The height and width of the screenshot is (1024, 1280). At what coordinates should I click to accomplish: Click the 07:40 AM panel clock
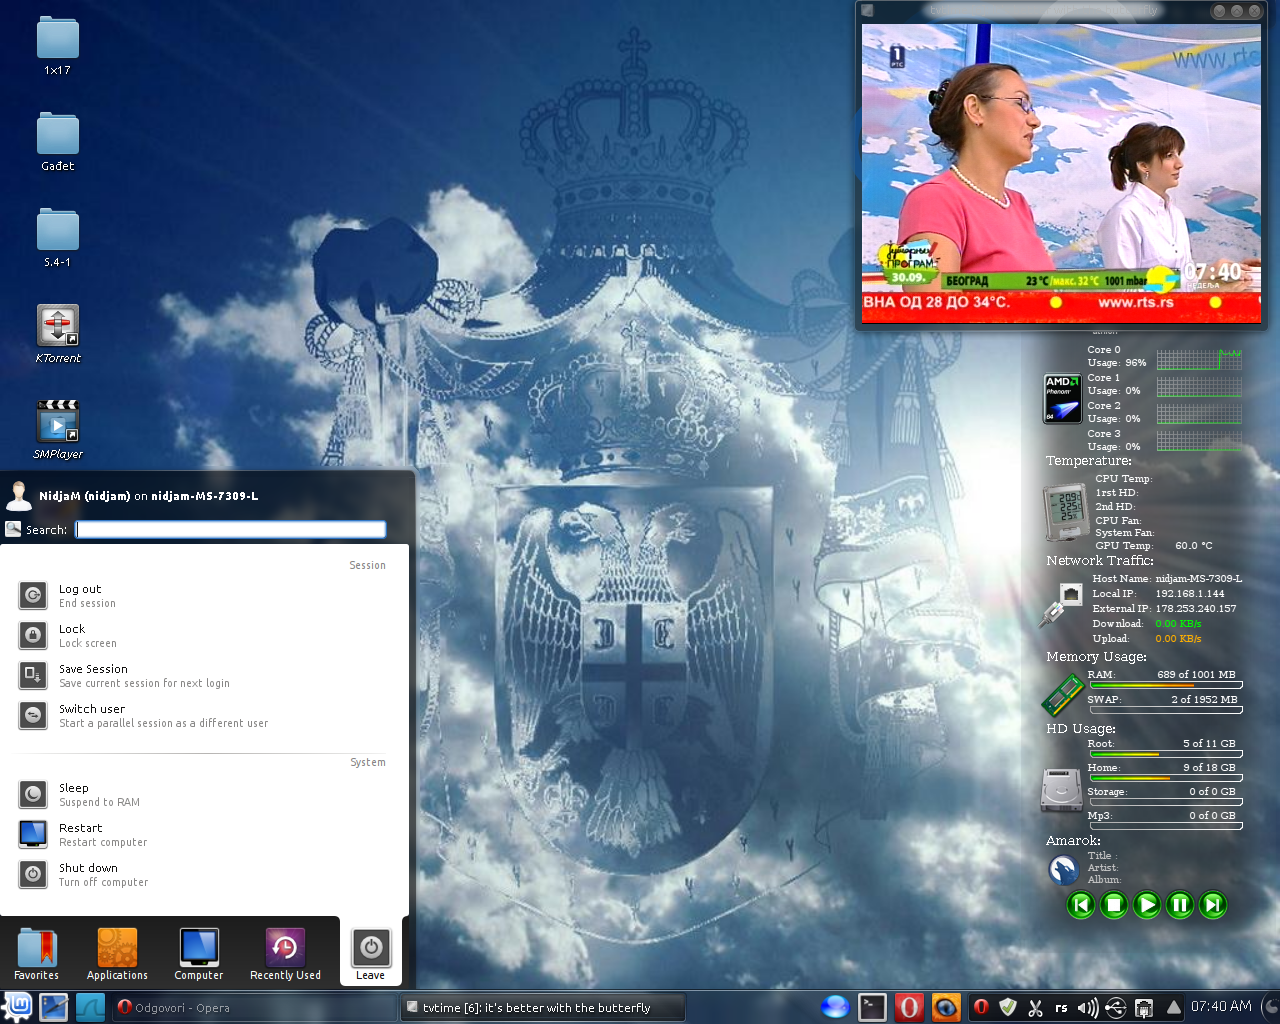(1221, 1006)
